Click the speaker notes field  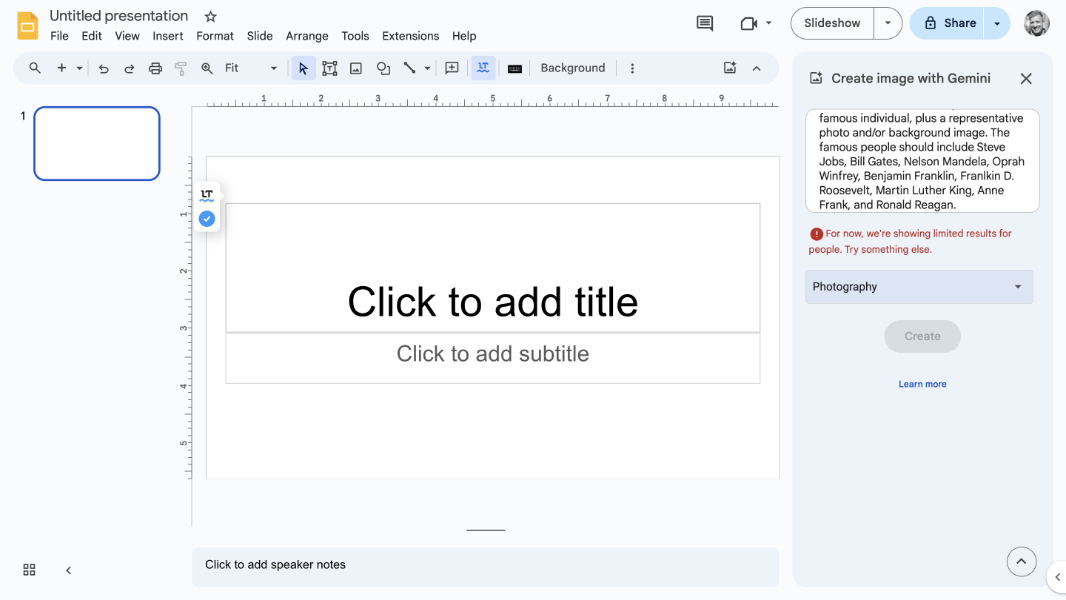(x=485, y=565)
